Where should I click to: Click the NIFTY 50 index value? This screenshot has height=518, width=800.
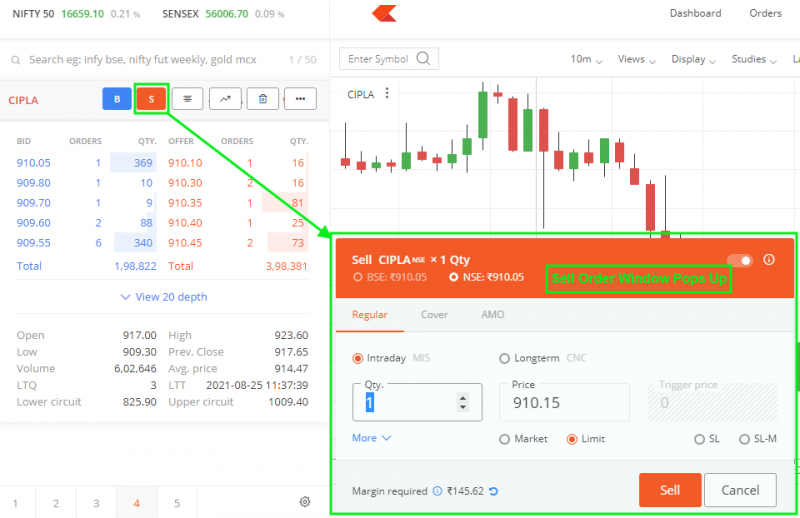coord(83,14)
